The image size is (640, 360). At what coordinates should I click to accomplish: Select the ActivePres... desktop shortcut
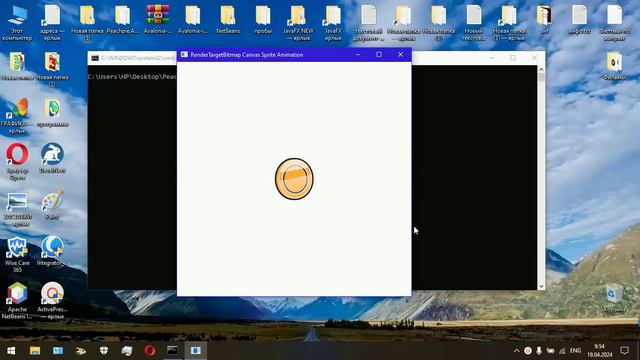pos(52,300)
